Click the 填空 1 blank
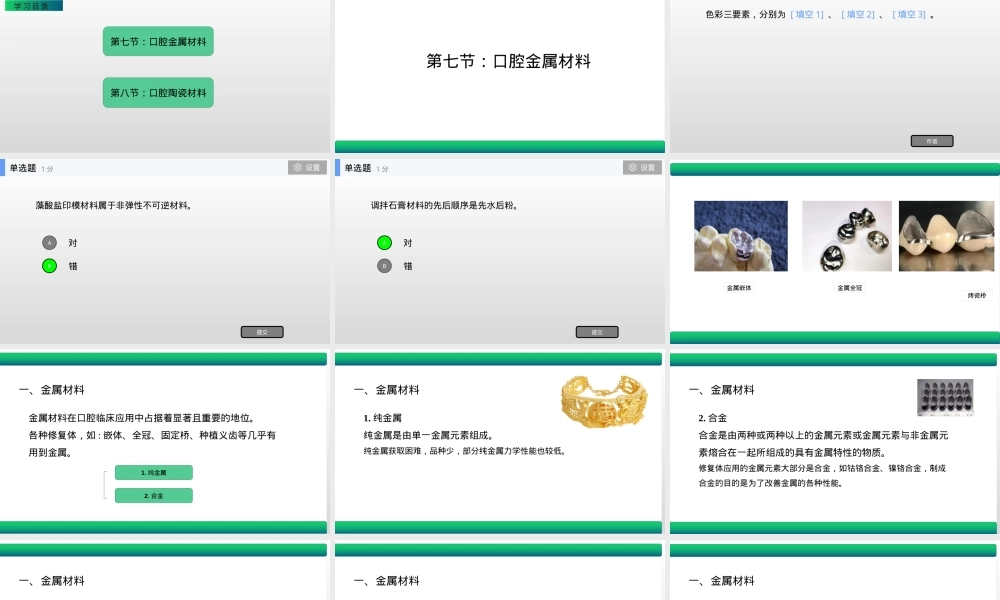Image resolution: width=1000 pixels, height=600 pixels. (807, 14)
